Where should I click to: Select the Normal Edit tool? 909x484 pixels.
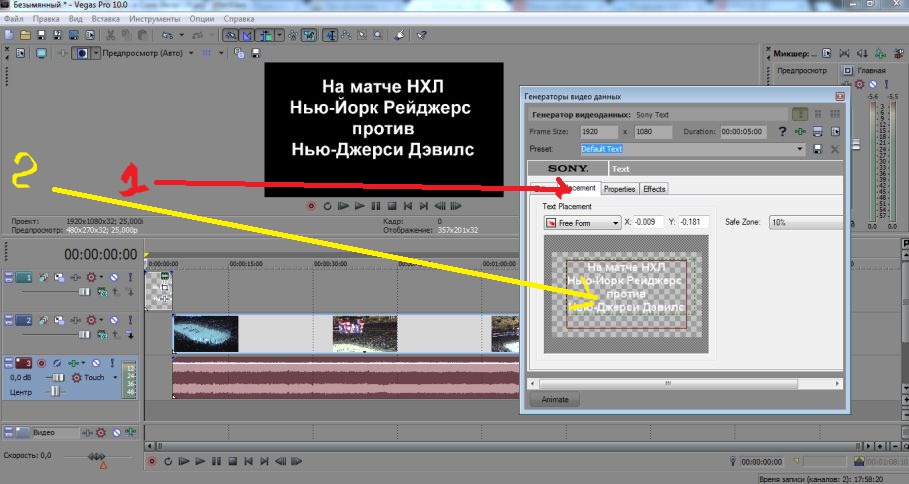[330, 35]
